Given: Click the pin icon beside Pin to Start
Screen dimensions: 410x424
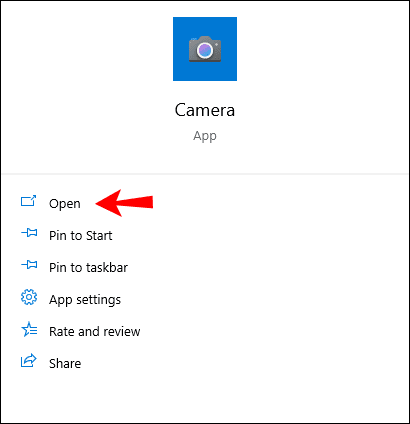Looking at the screenshot, I should pos(29,233).
